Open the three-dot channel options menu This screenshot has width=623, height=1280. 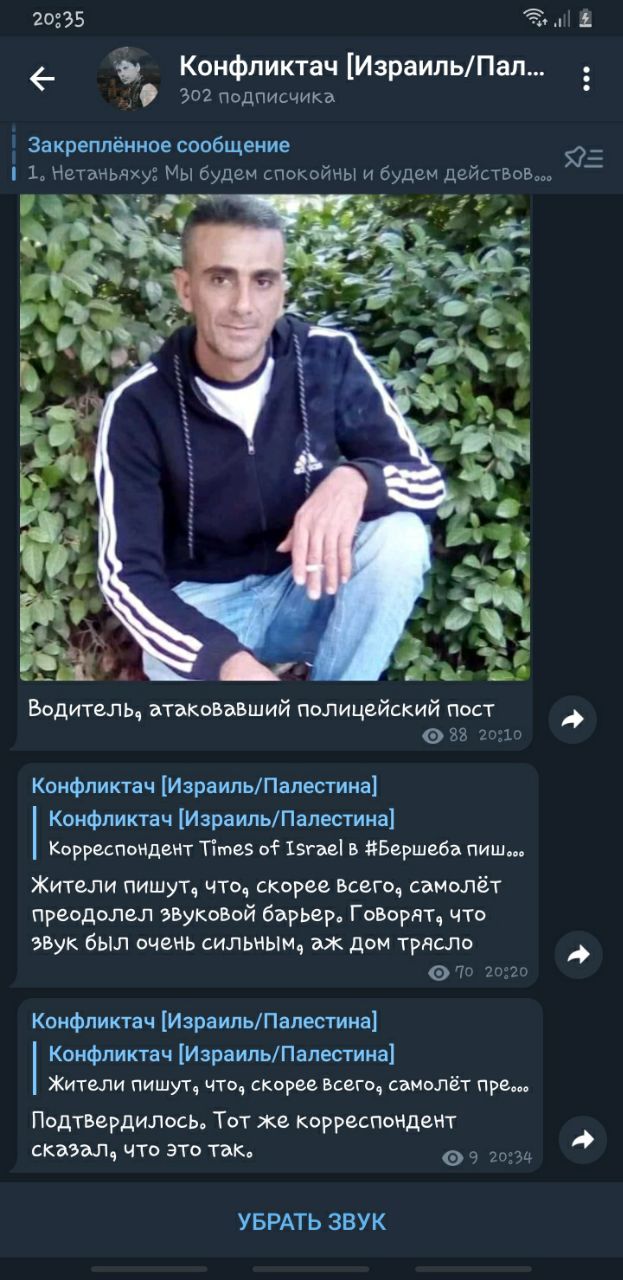pyautogui.click(x=587, y=79)
